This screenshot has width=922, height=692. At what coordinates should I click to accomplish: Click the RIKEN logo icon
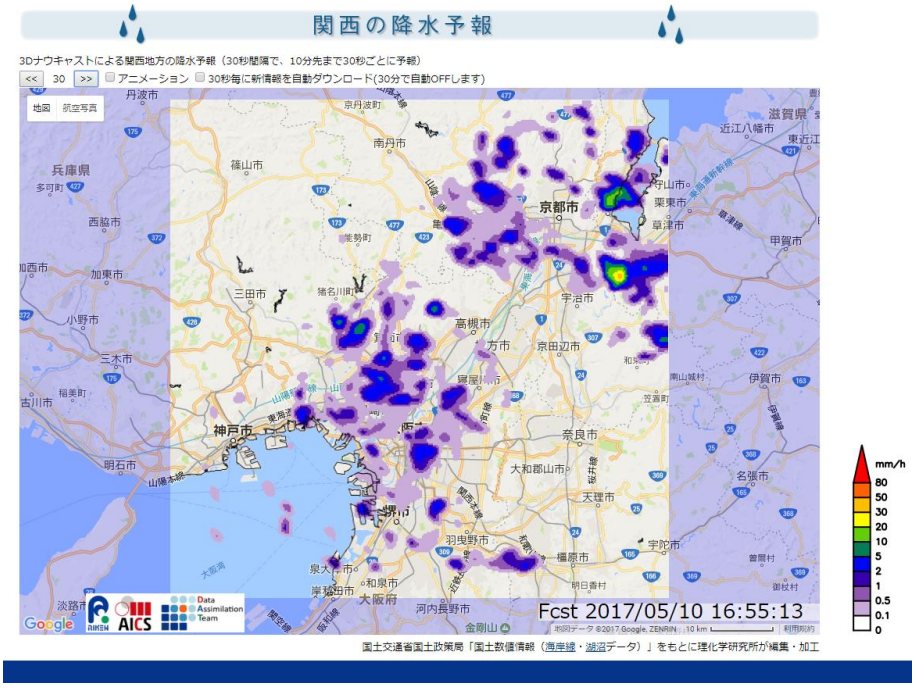point(99,611)
